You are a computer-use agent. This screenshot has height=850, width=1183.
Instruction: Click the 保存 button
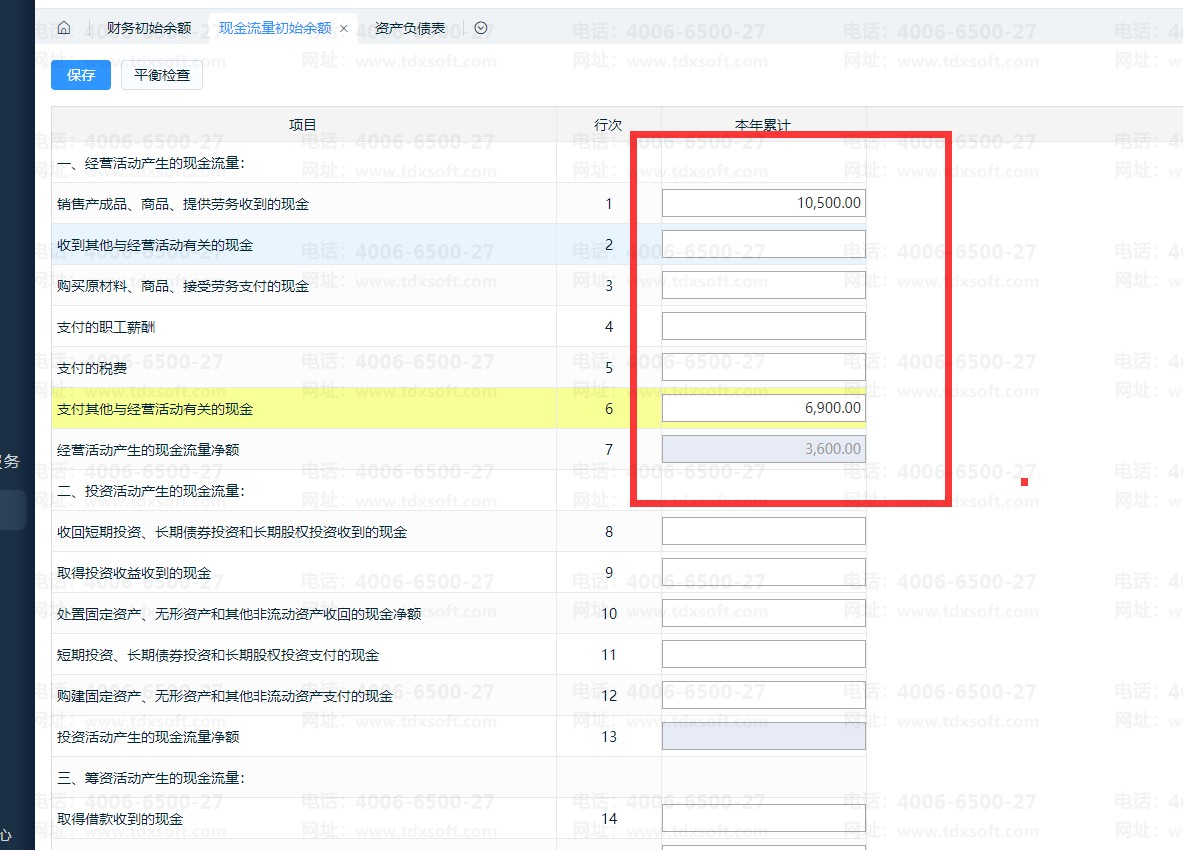point(81,75)
